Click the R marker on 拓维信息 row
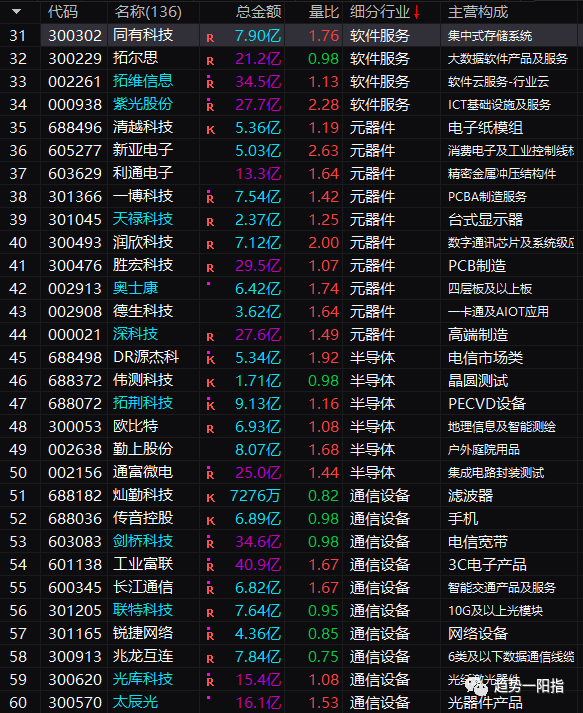The image size is (583, 713). [x=210, y=84]
